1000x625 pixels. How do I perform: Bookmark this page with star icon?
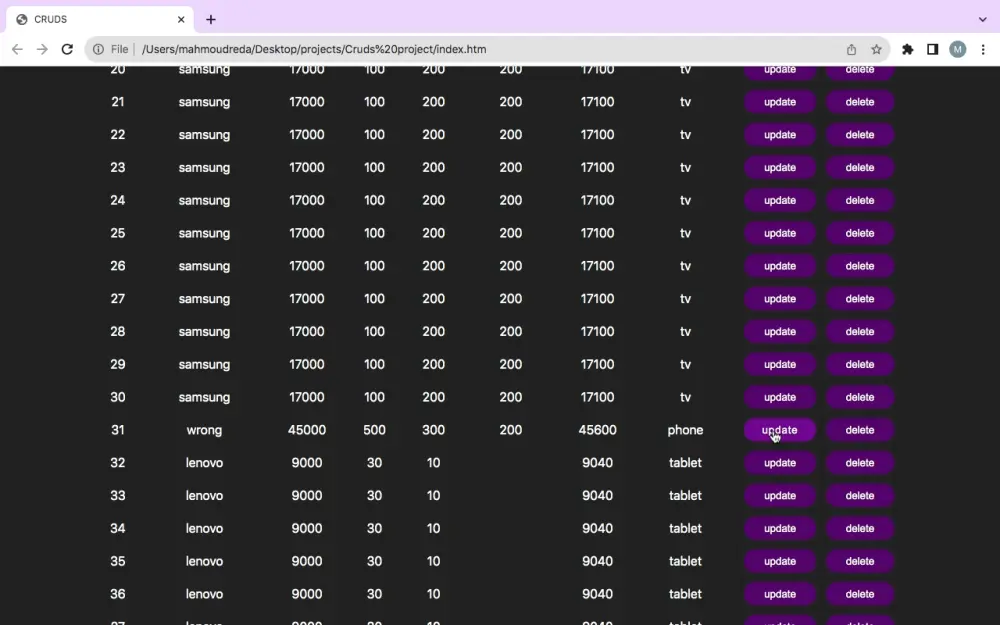point(876,49)
